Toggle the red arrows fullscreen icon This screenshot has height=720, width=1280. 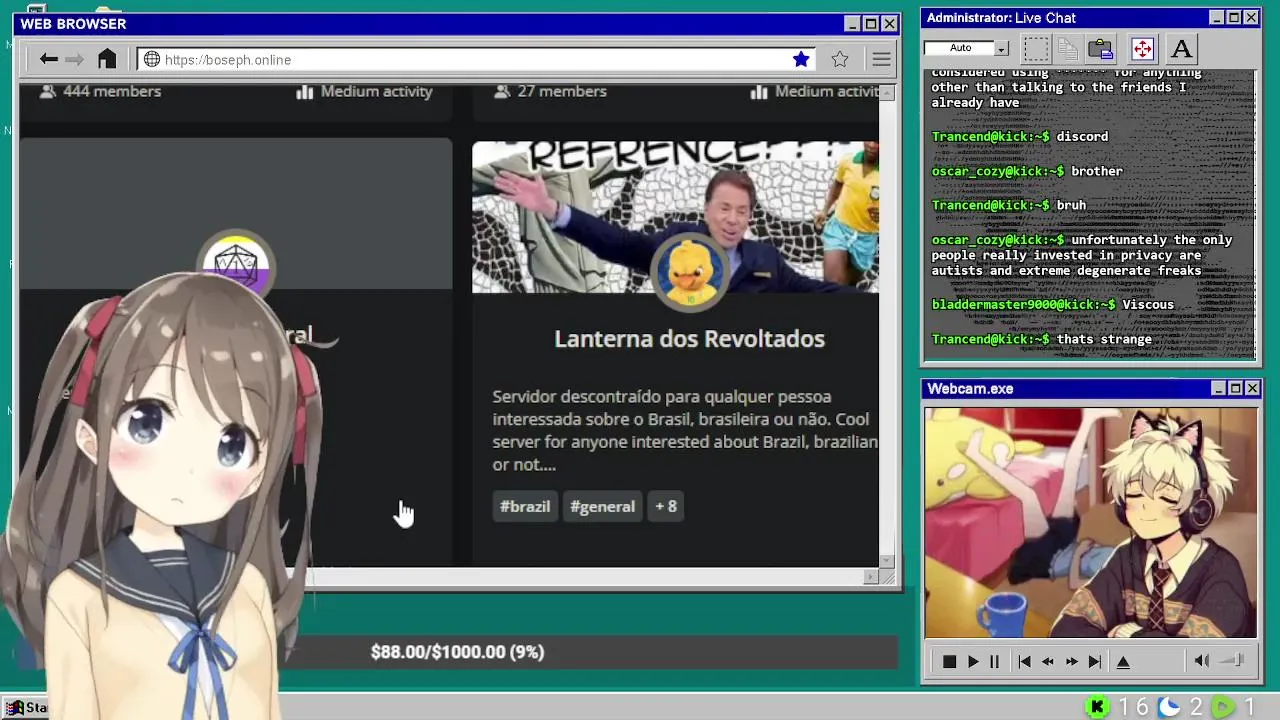[x=1142, y=48]
